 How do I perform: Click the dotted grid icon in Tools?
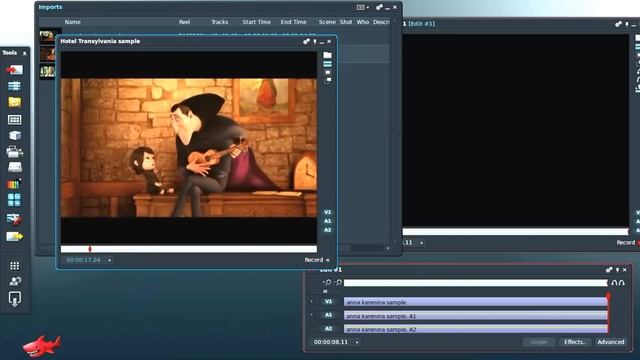coord(14,266)
